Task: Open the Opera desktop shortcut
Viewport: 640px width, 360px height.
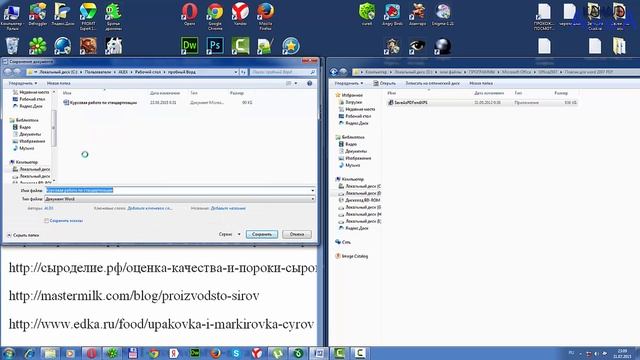Action: click(189, 15)
